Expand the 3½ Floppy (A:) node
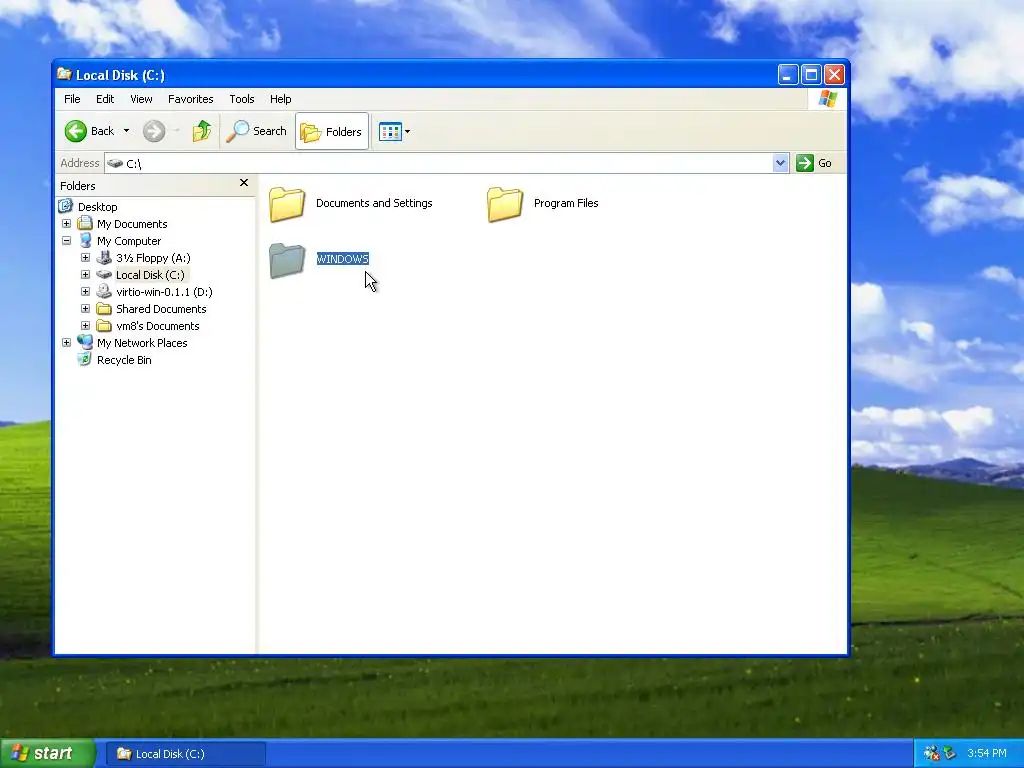 pos(86,258)
